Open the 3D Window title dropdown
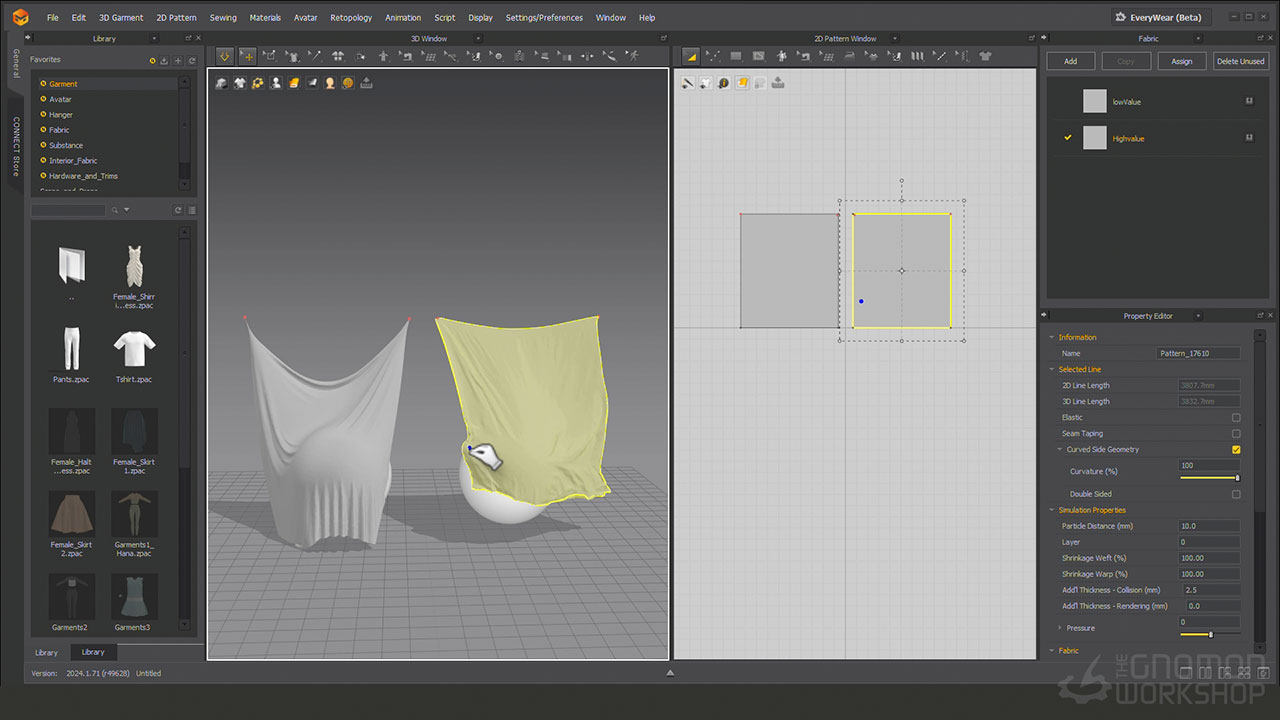The image size is (1280, 720). 477,39
